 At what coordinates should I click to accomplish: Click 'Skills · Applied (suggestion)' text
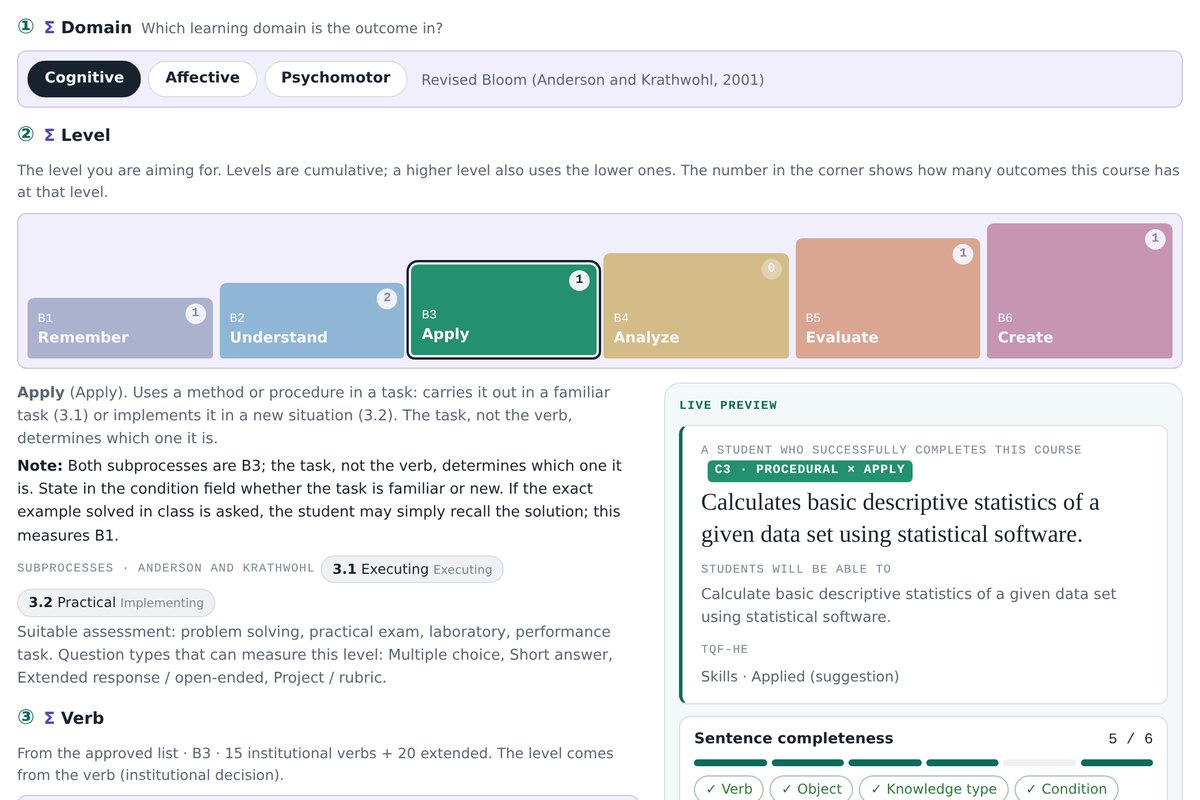pyautogui.click(x=800, y=677)
